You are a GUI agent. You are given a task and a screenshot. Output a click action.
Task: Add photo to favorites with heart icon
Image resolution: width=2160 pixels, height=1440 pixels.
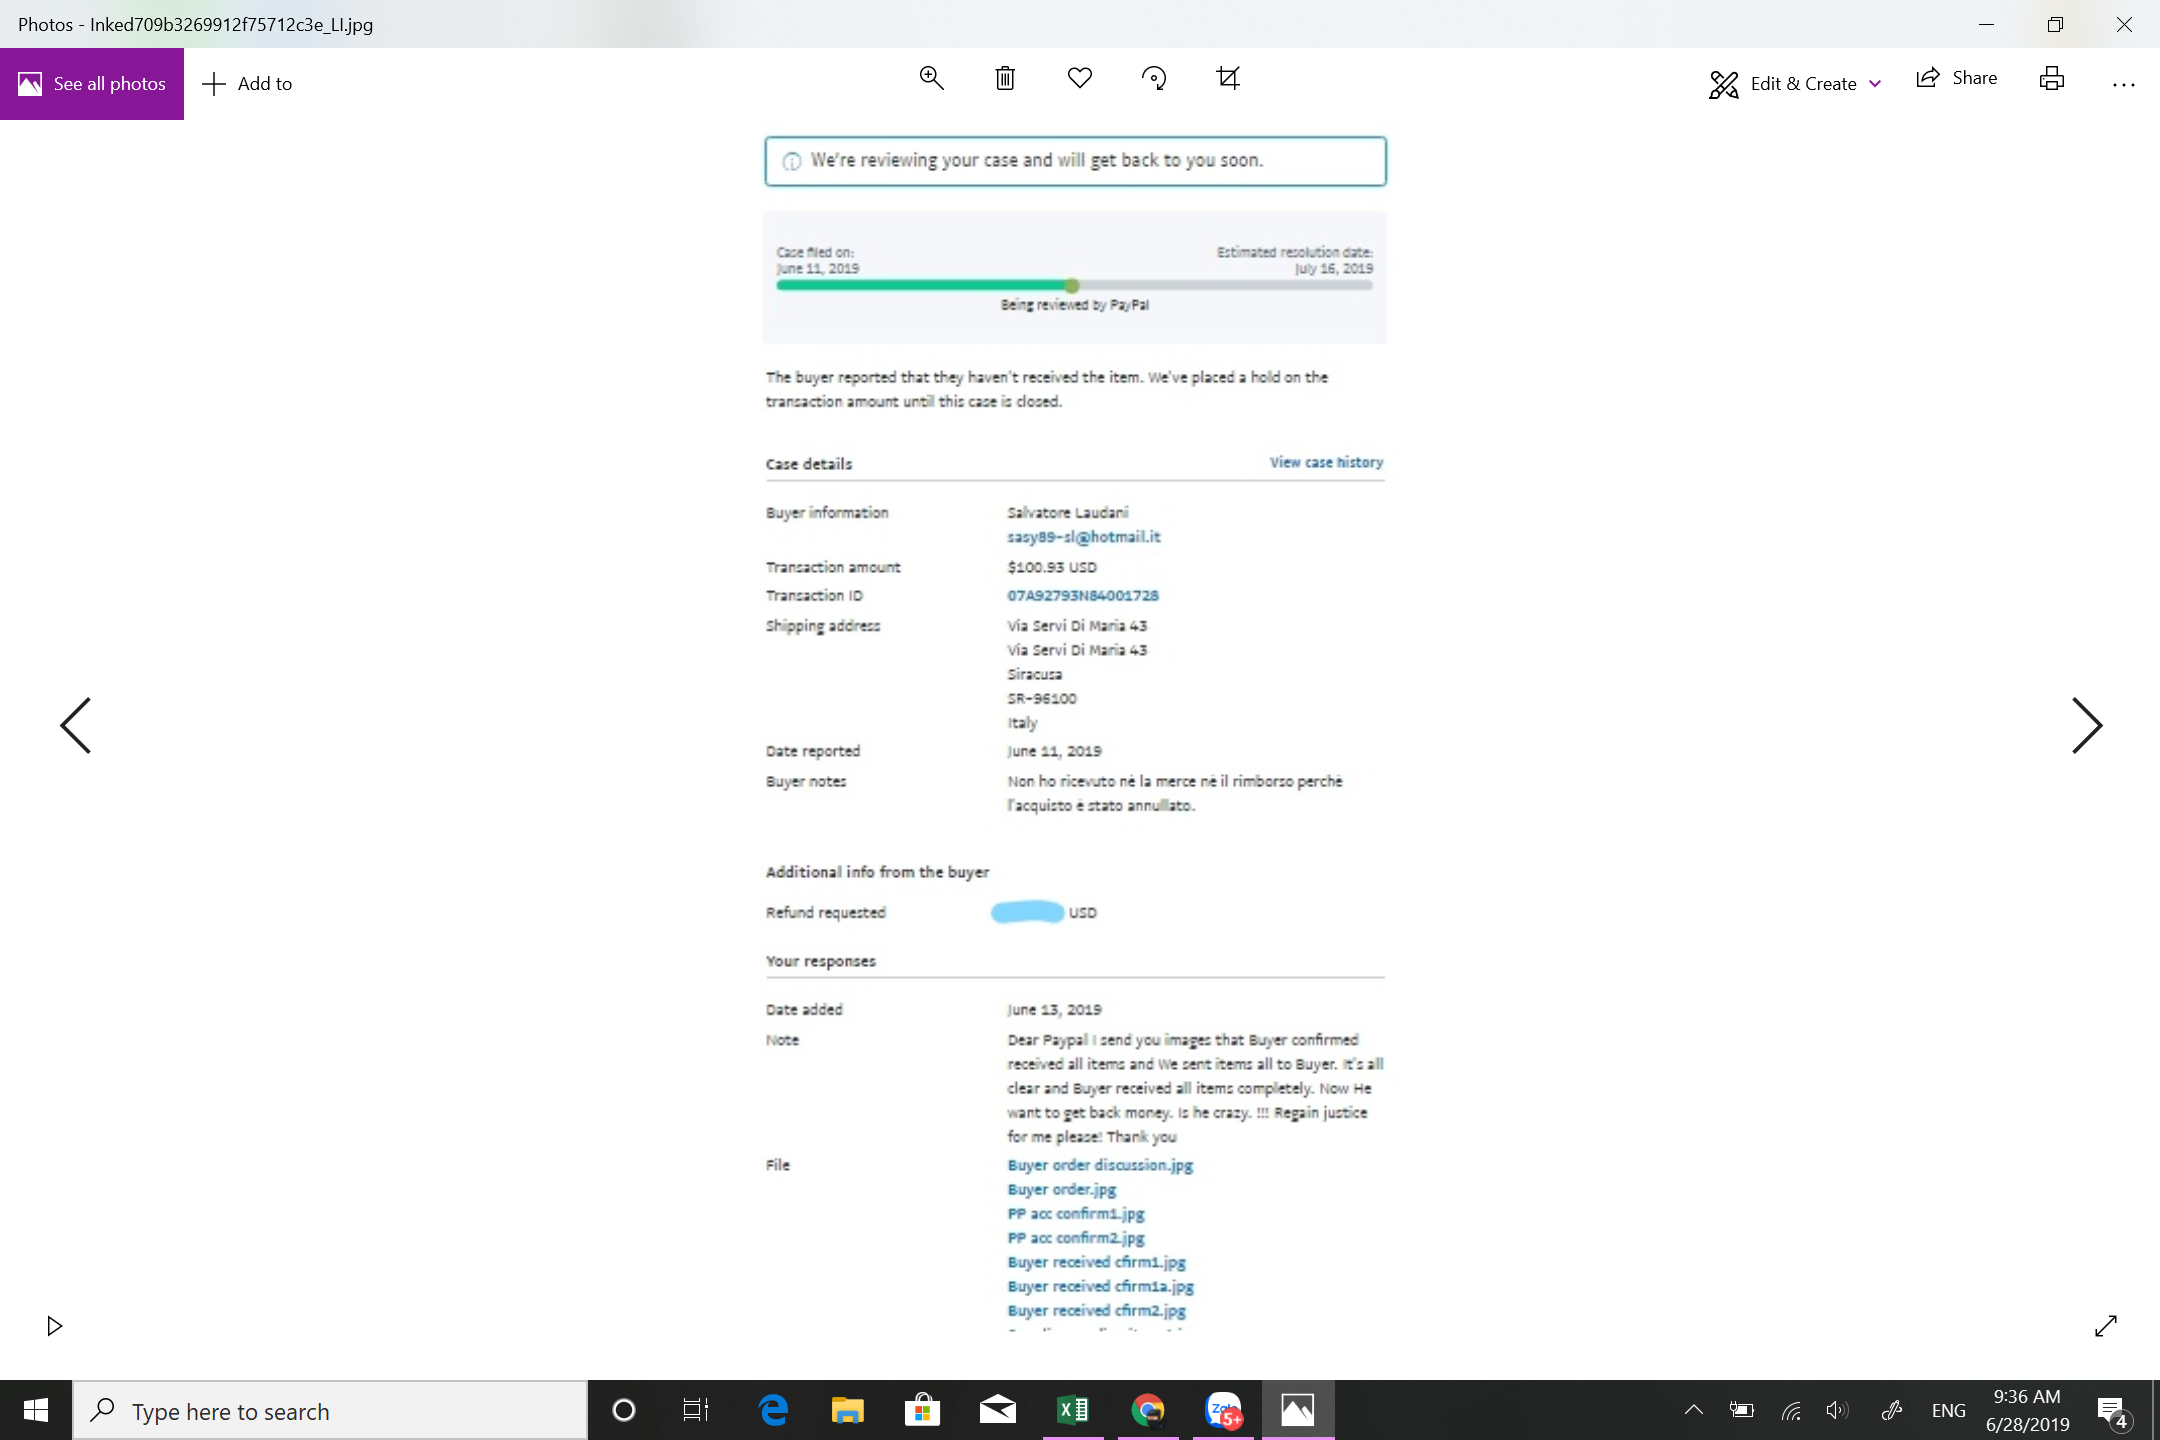(x=1079, y=79)
